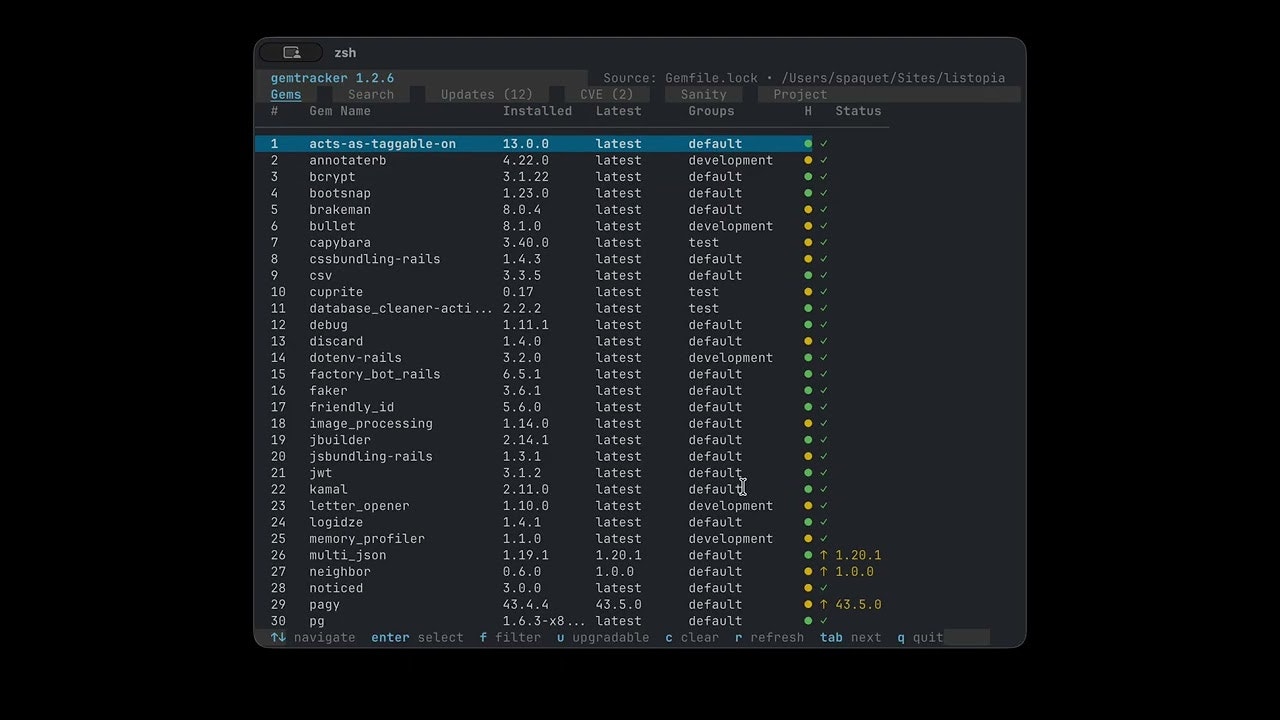Click the yellow health dot for annotaterb
This screenshot has width=1280, height=720.
[808, 160]
